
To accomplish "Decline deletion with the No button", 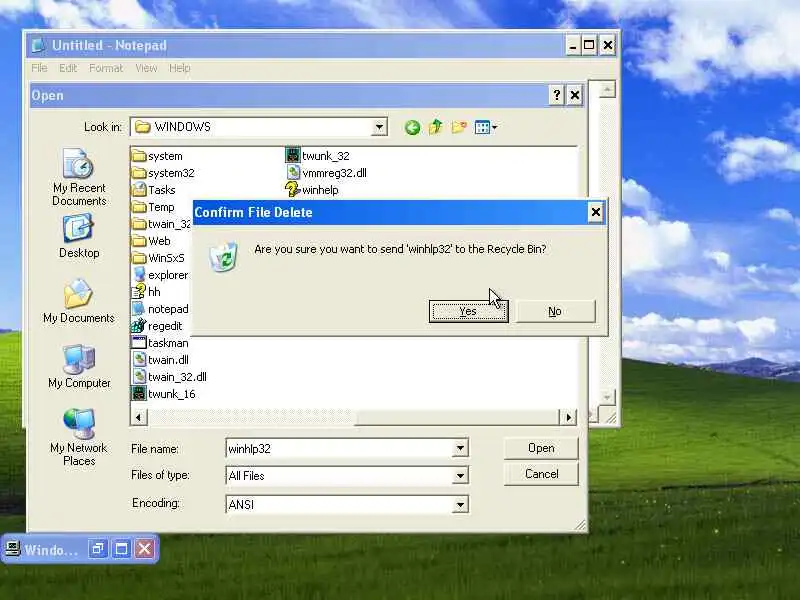I will coord(555,311).
